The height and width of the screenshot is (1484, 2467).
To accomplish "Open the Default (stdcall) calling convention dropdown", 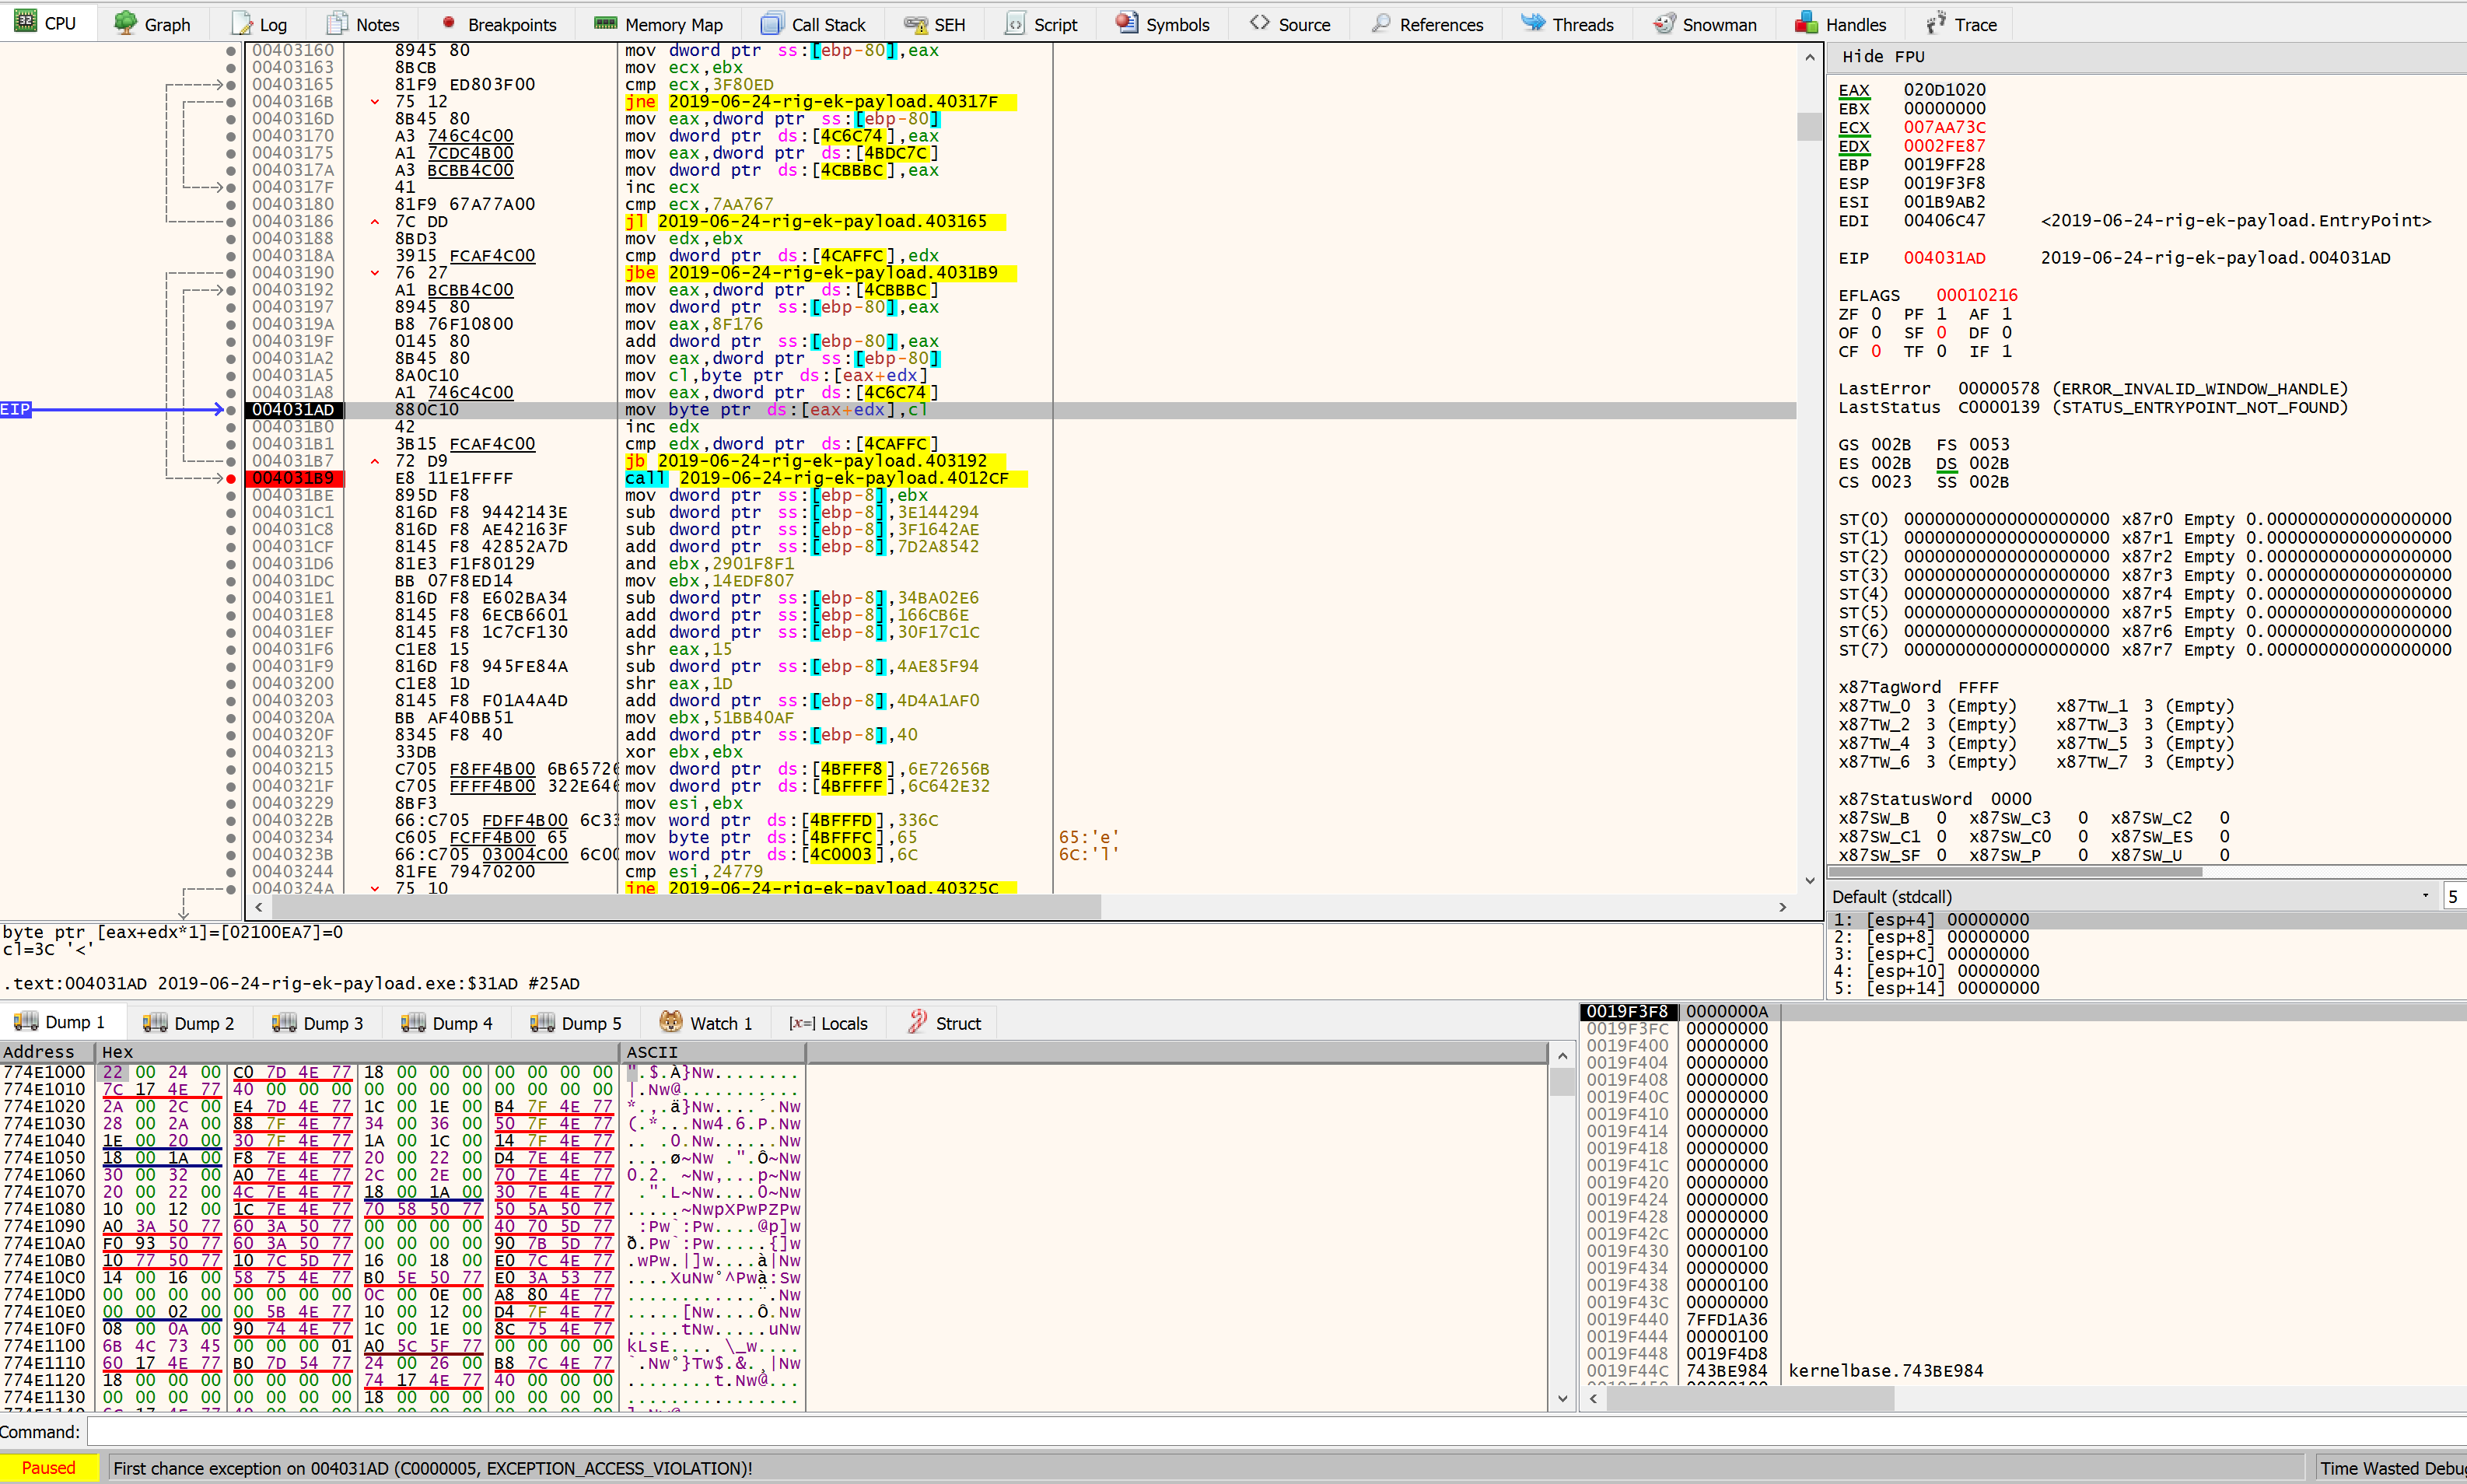I will click(2130, 896).
